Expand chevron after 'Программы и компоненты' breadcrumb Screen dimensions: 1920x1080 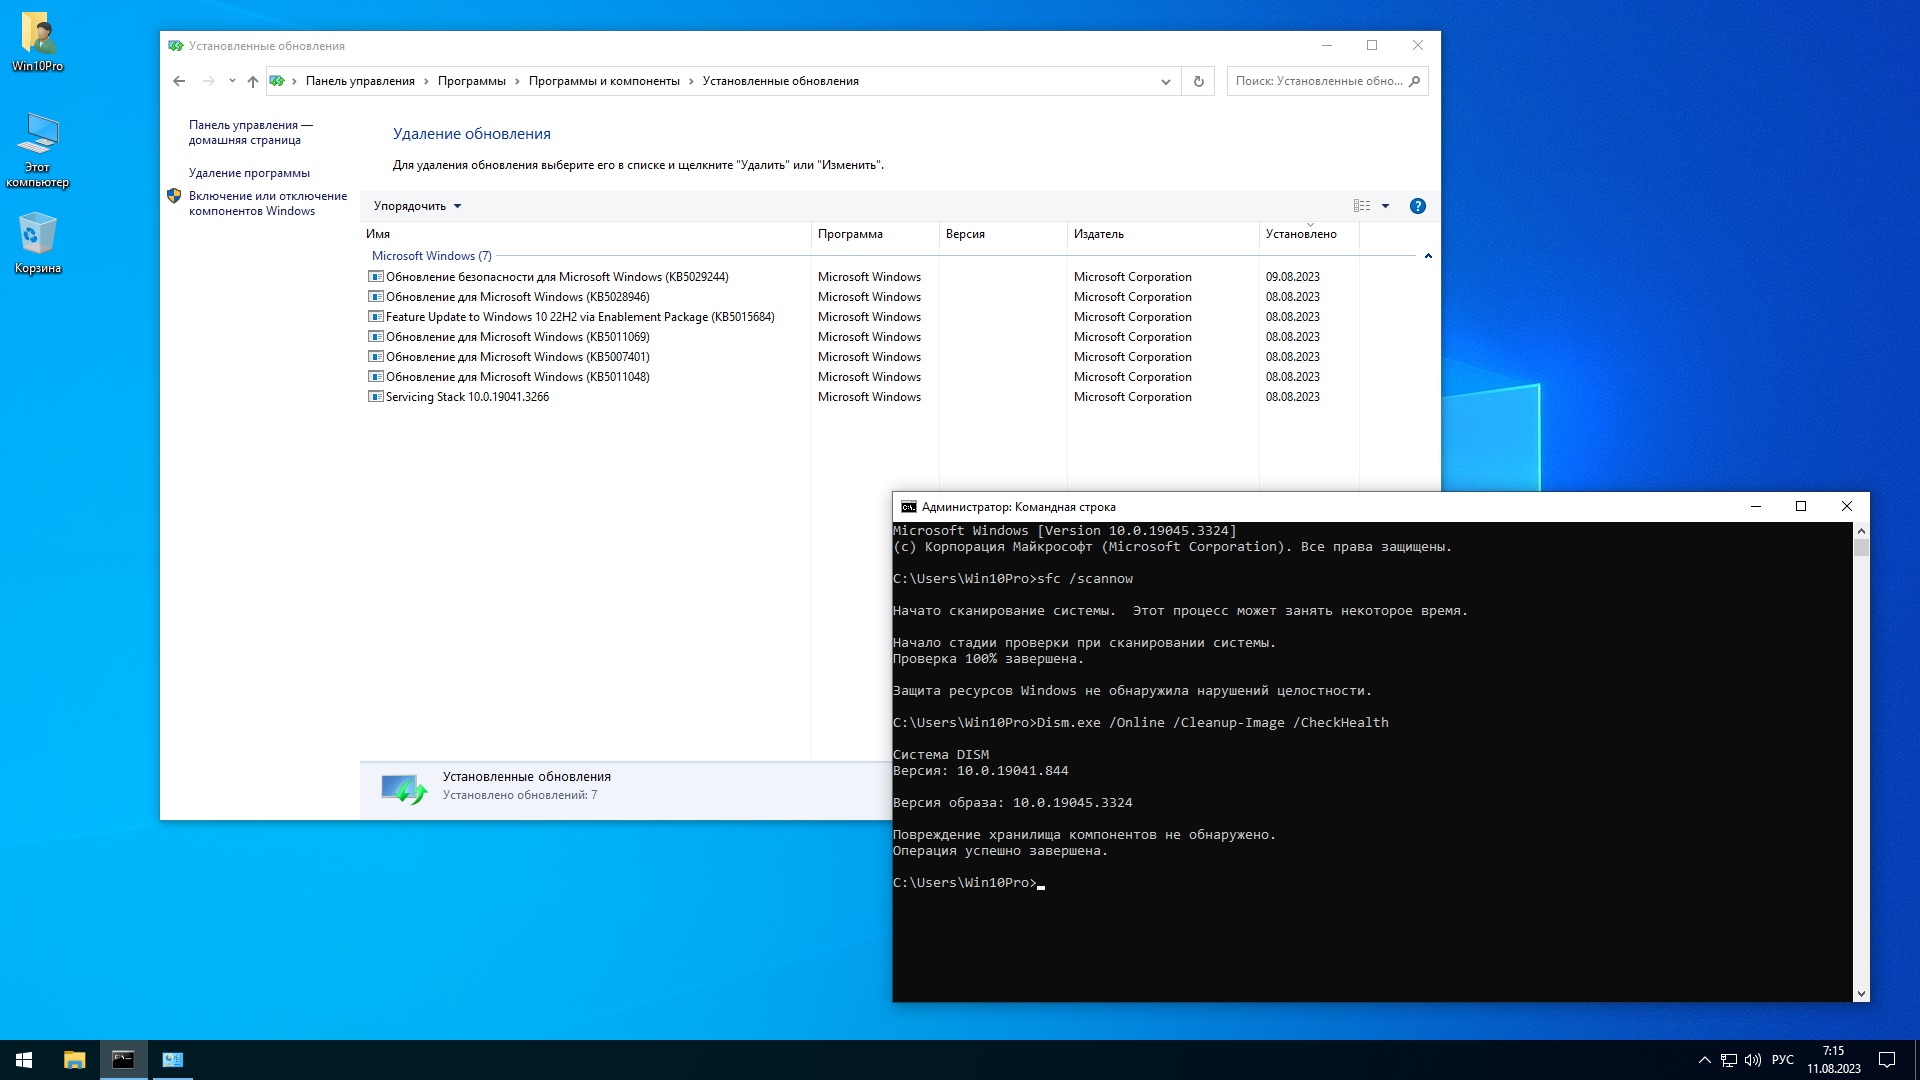click(691, 81)
